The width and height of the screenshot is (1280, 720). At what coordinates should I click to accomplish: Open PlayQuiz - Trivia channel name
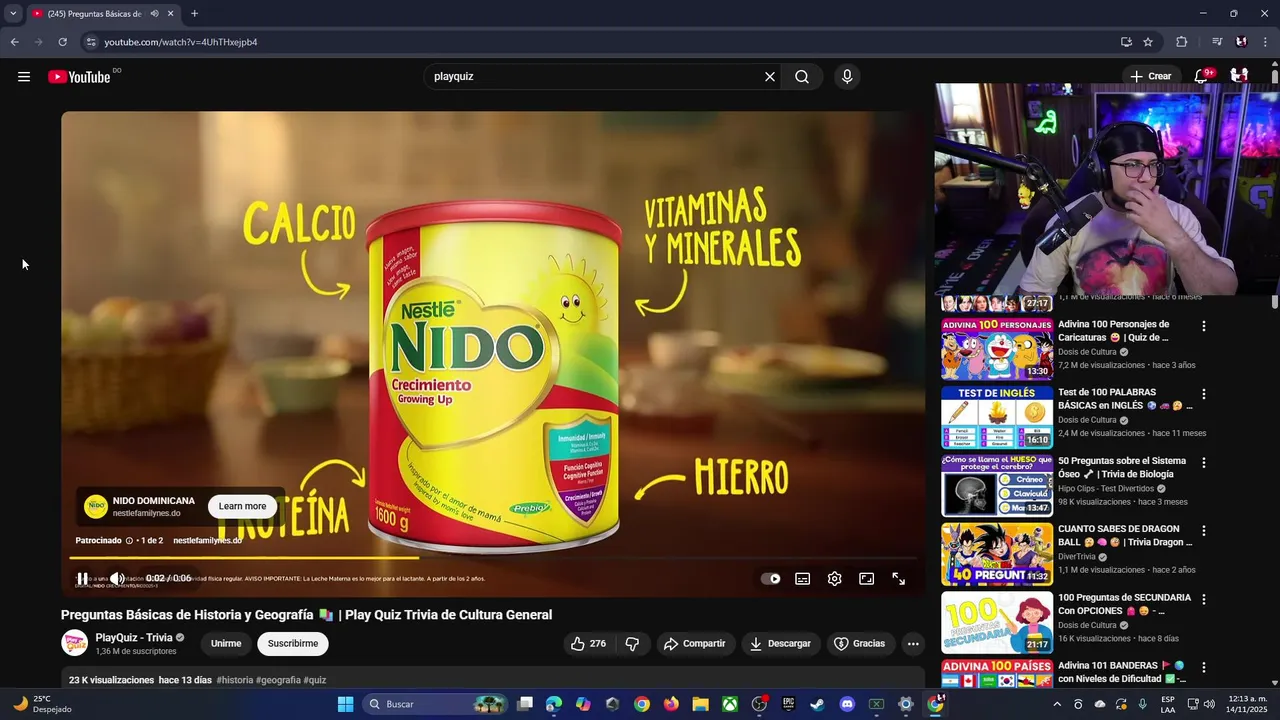coord(134,637)
